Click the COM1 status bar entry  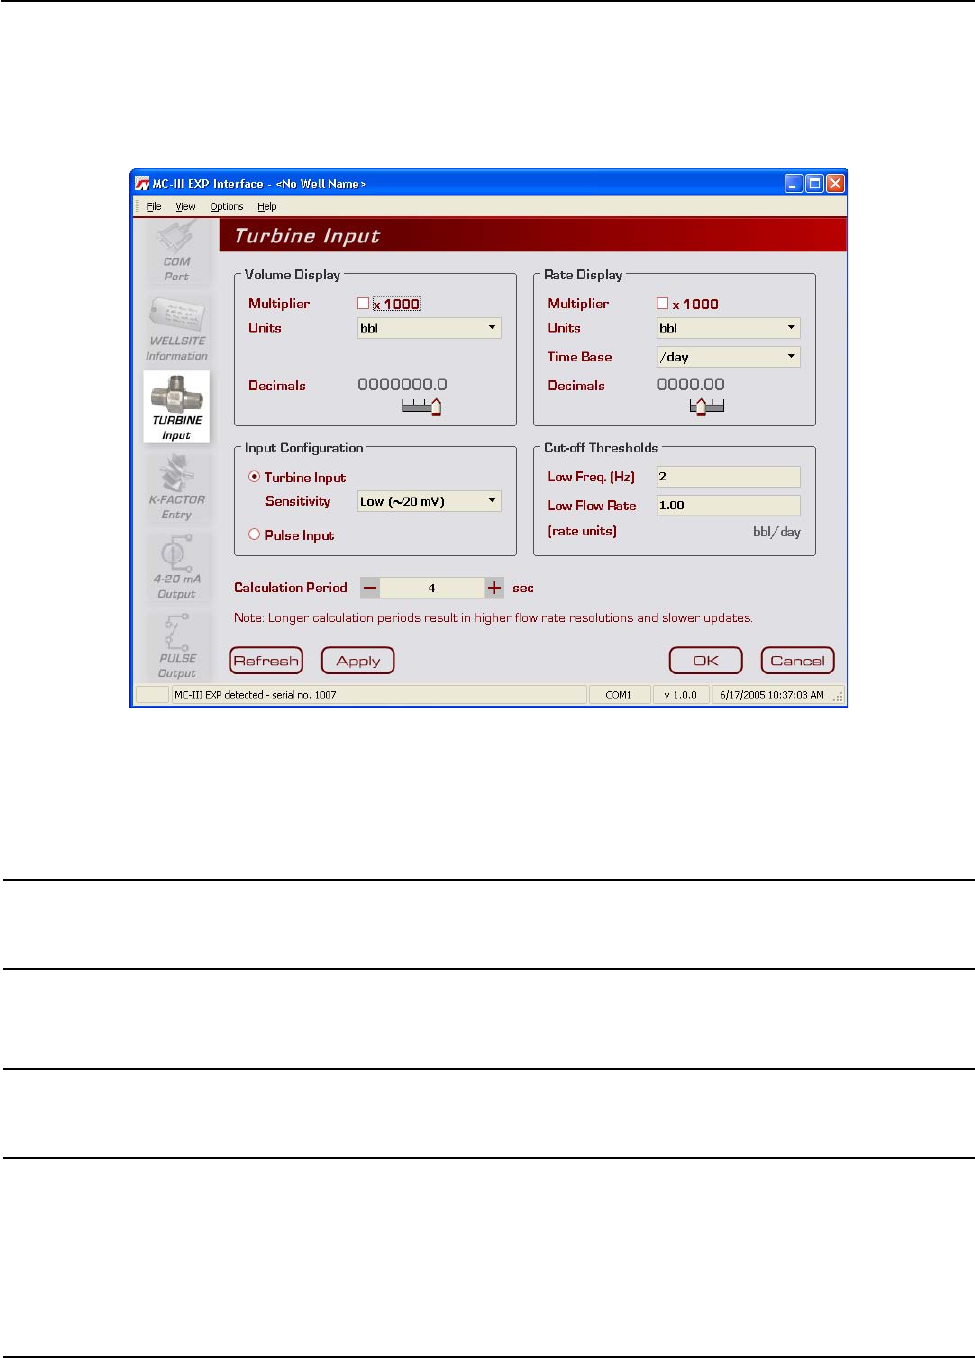tap(619, 695)
